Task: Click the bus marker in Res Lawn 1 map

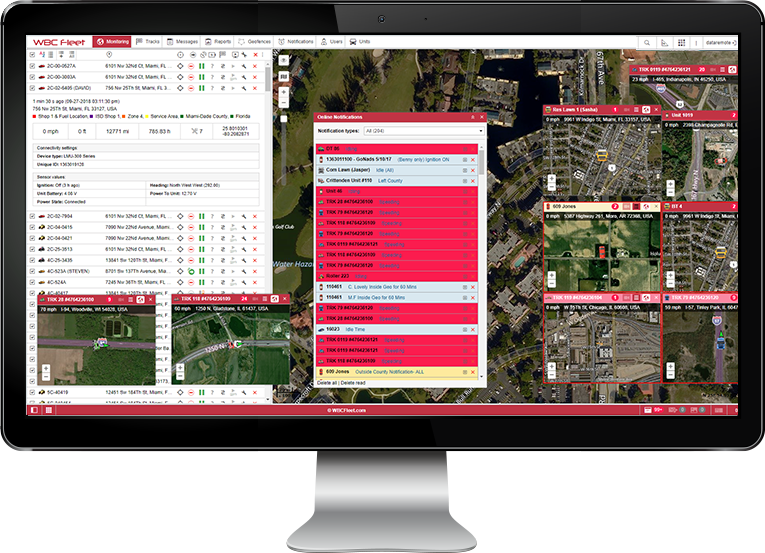Action: pos(602,155)
